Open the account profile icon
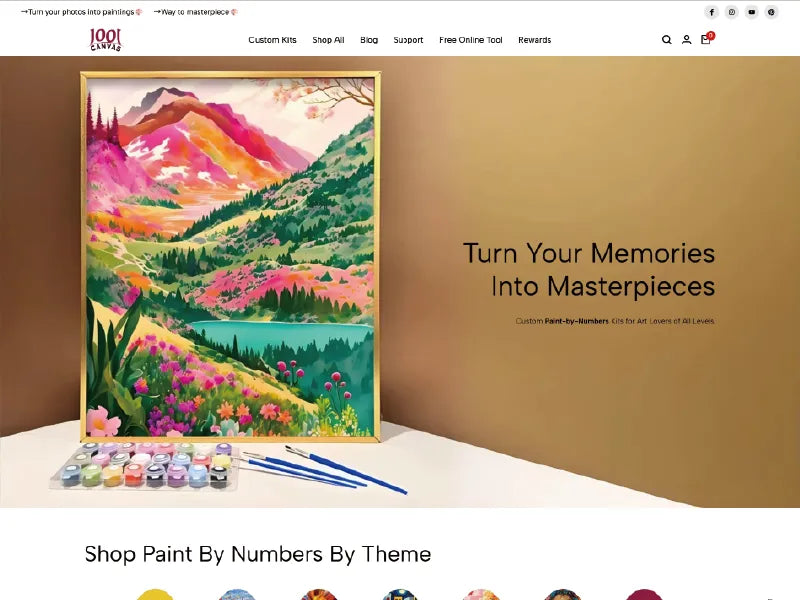The width and height of the screenshot is (800, 600). point(687,40)
